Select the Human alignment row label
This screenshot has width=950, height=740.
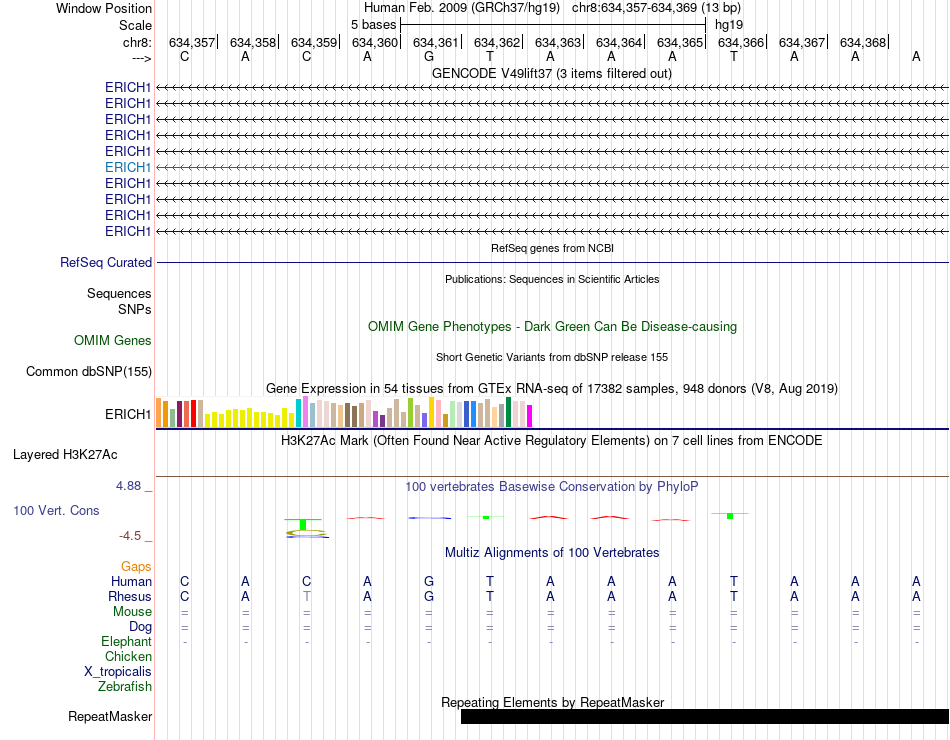(x=131, y=581)
